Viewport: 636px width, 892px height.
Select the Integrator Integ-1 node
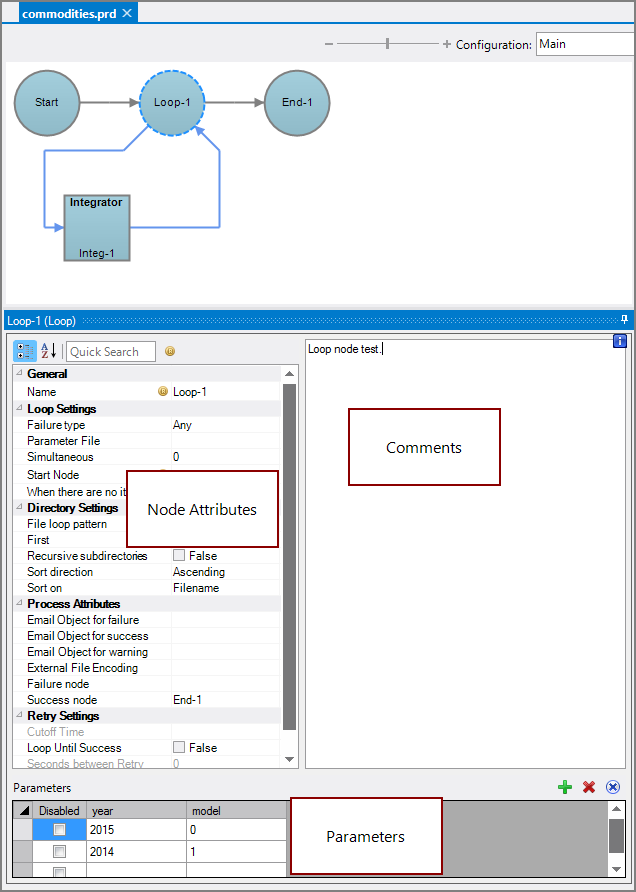click(97, 228)
